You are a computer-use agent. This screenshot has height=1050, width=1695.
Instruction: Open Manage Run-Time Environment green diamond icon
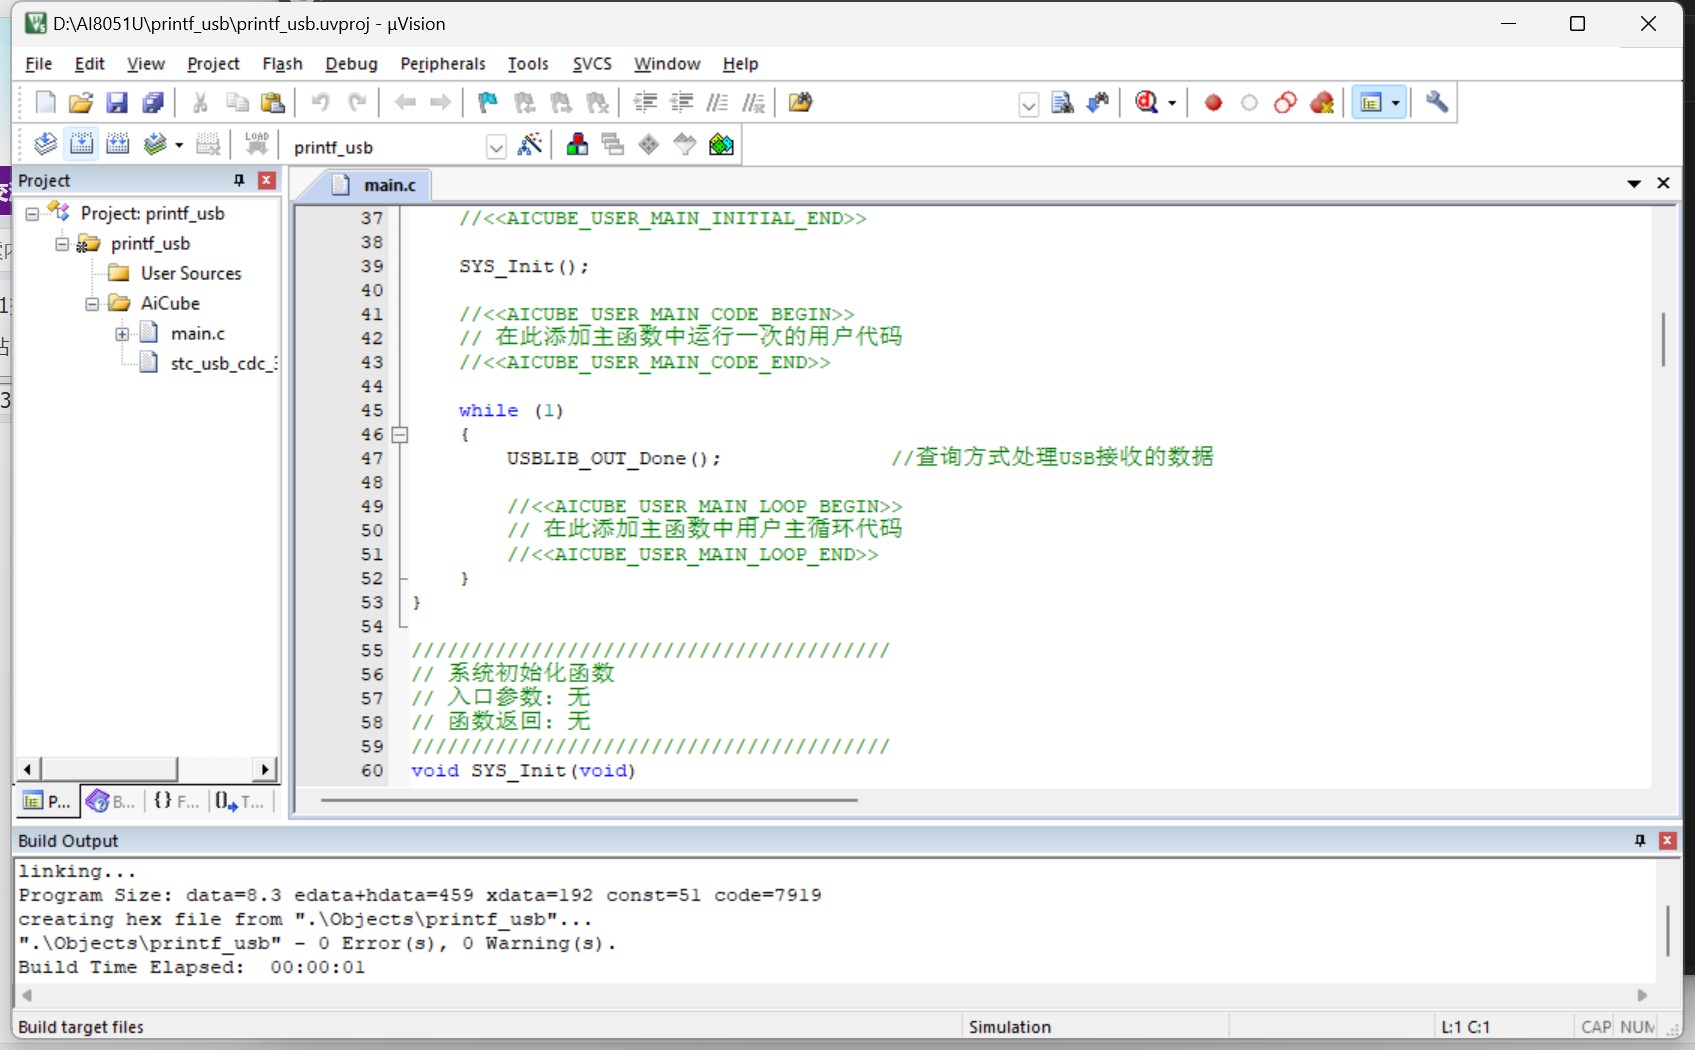[x=721, y=146]
